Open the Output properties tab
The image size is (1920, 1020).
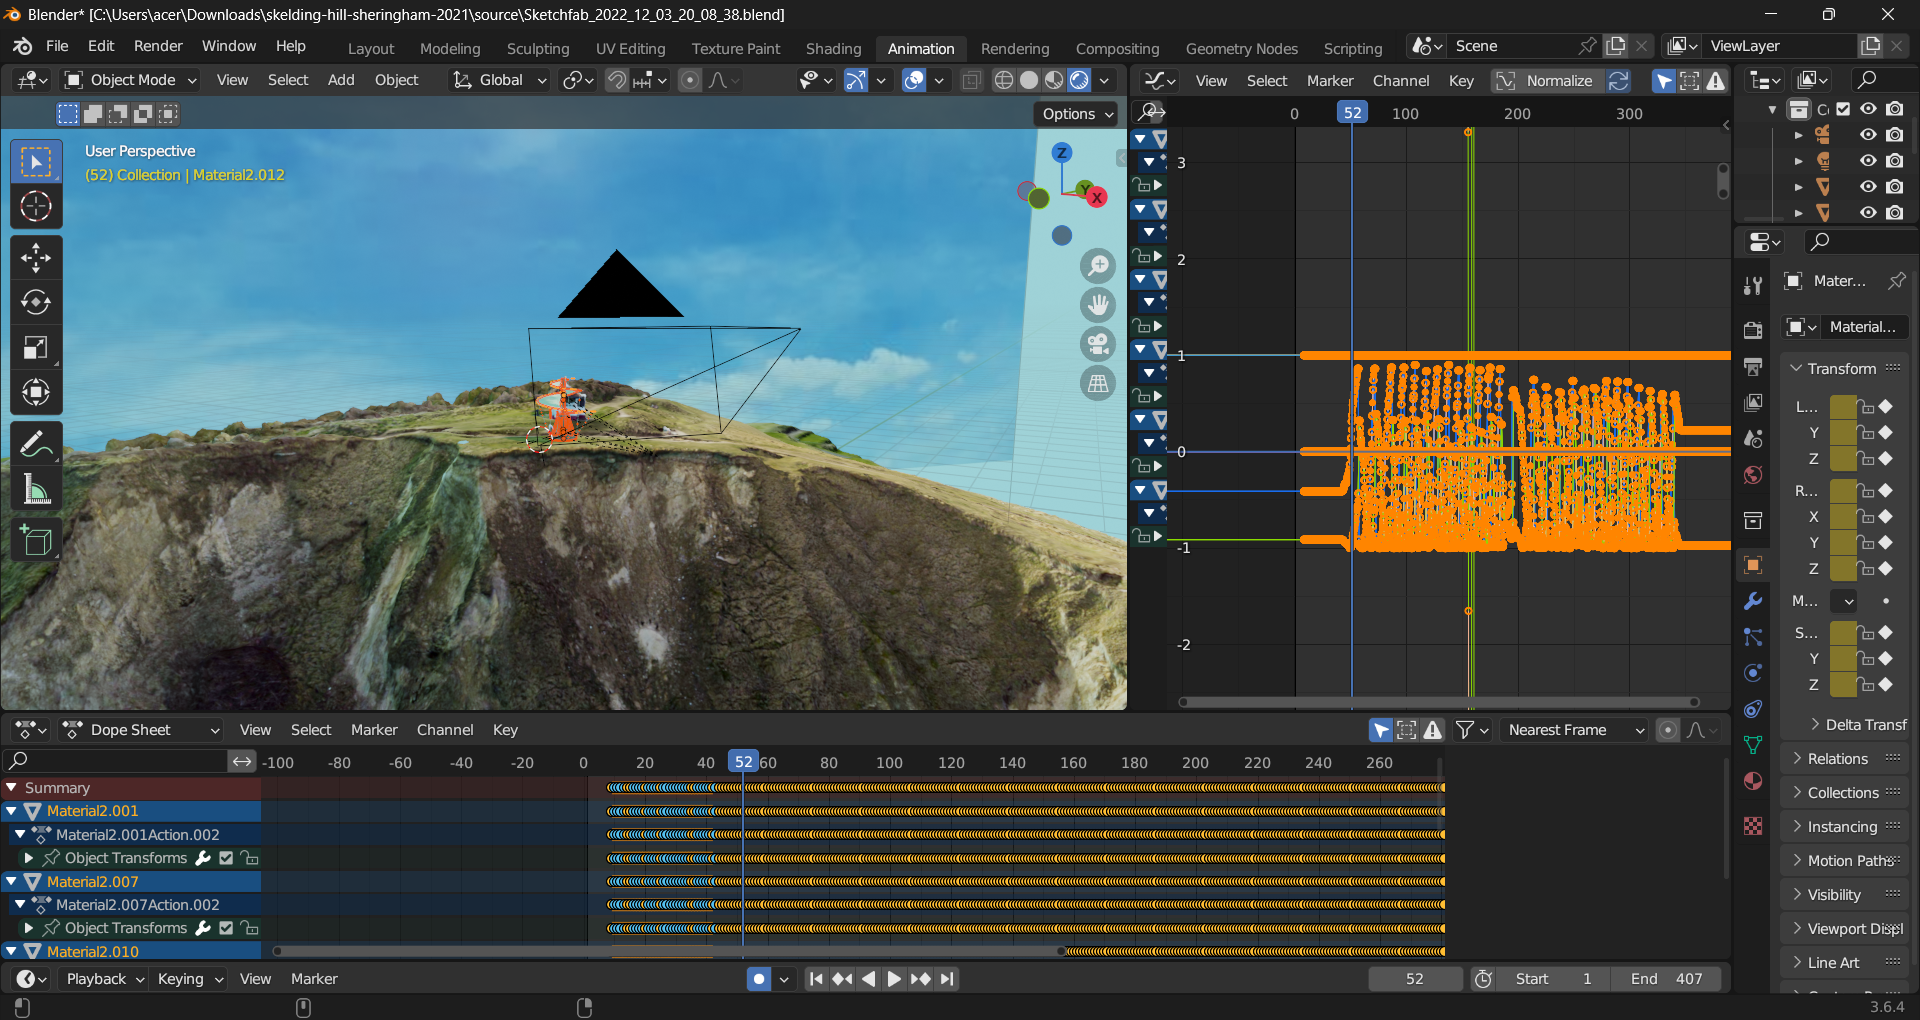click(1753, 366)
